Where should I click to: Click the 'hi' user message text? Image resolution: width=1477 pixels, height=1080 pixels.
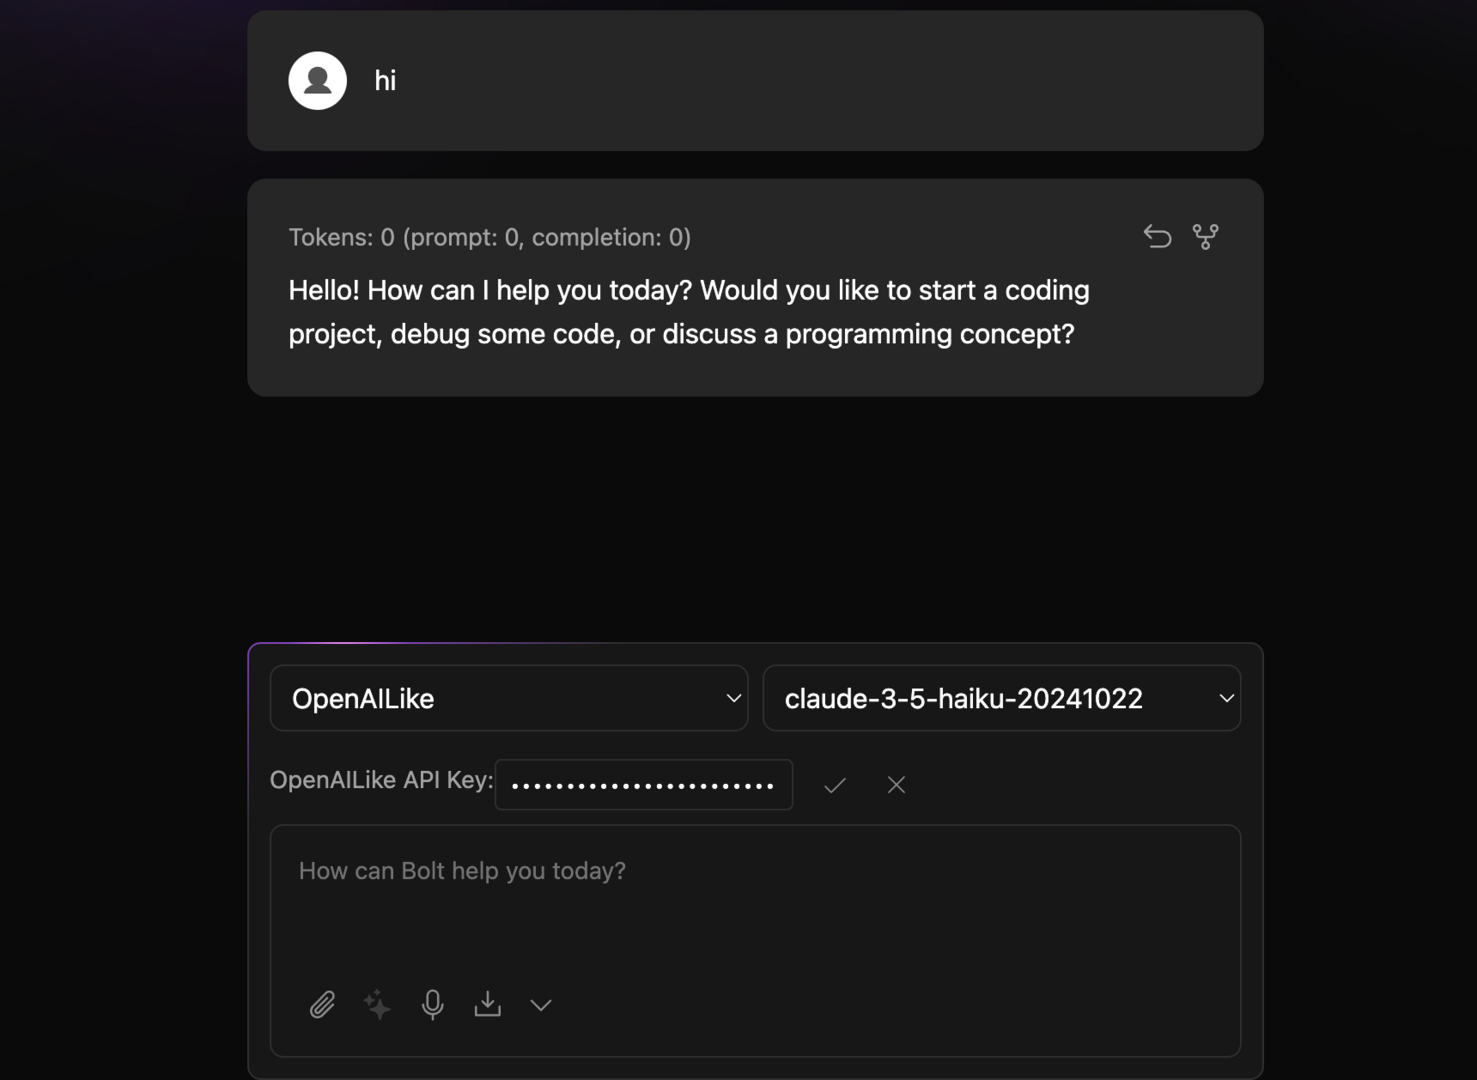(385, 81)
